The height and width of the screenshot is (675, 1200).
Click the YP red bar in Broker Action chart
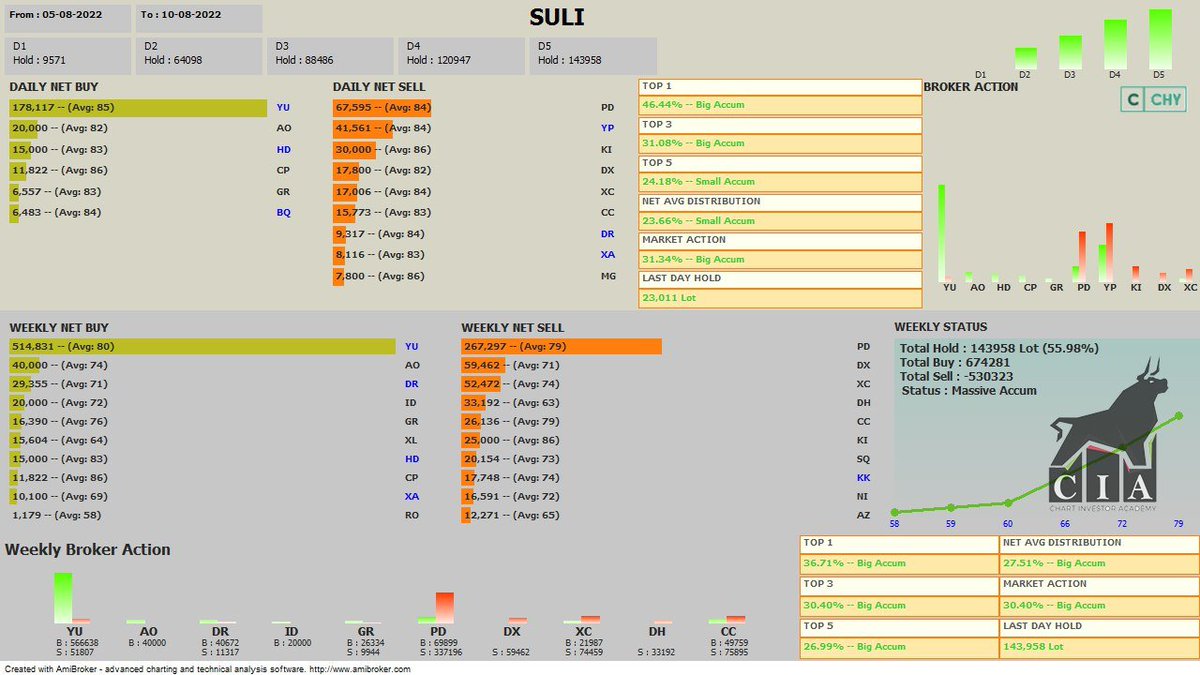1108,252
